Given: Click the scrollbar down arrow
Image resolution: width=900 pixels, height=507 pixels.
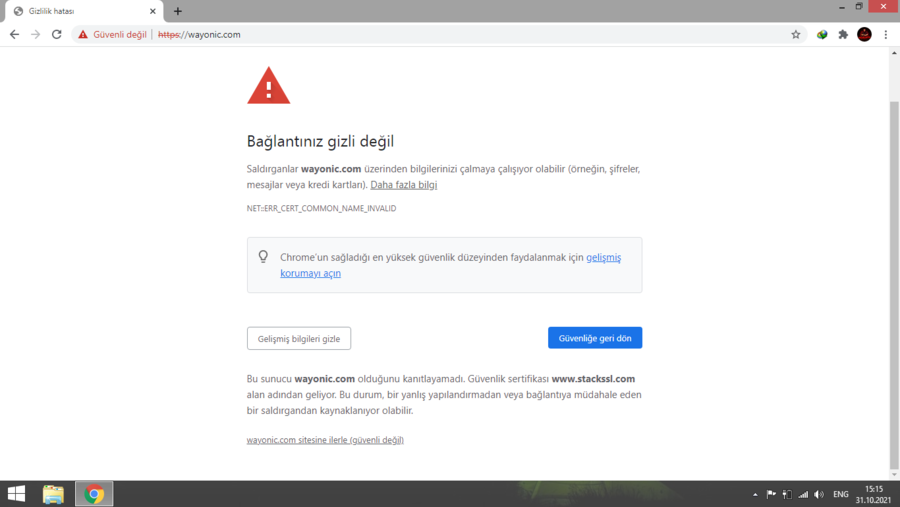Looking at the screenshot, I should (894, 475).
